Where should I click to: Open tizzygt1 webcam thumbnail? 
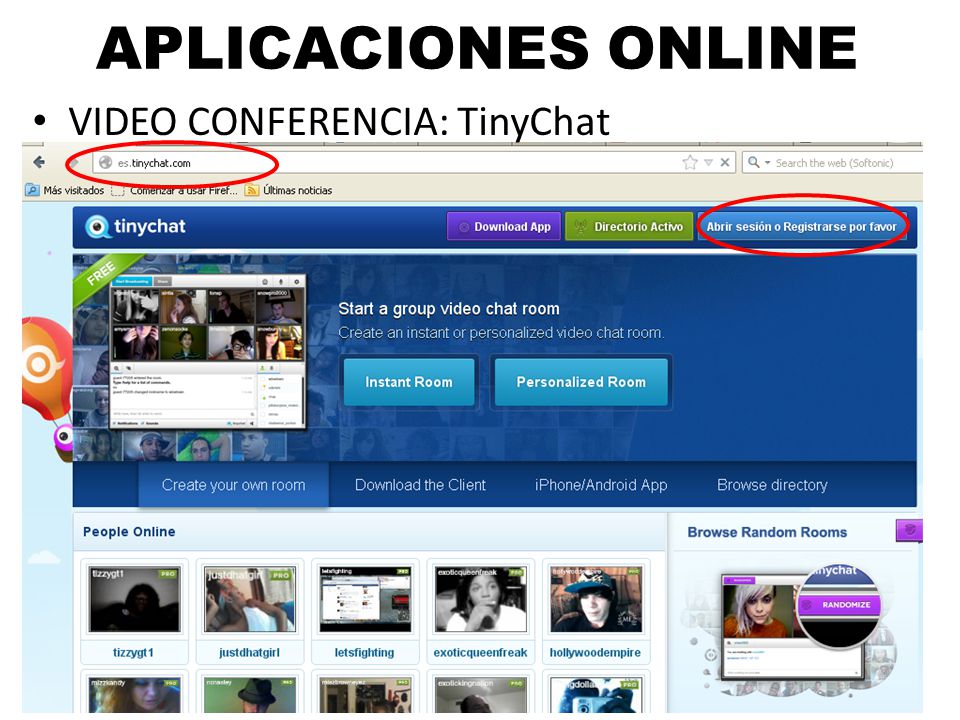click(135, 599)
